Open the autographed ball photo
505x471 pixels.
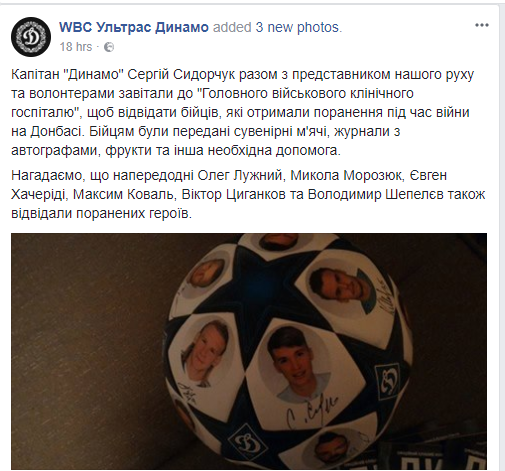[x=249, y=351]
